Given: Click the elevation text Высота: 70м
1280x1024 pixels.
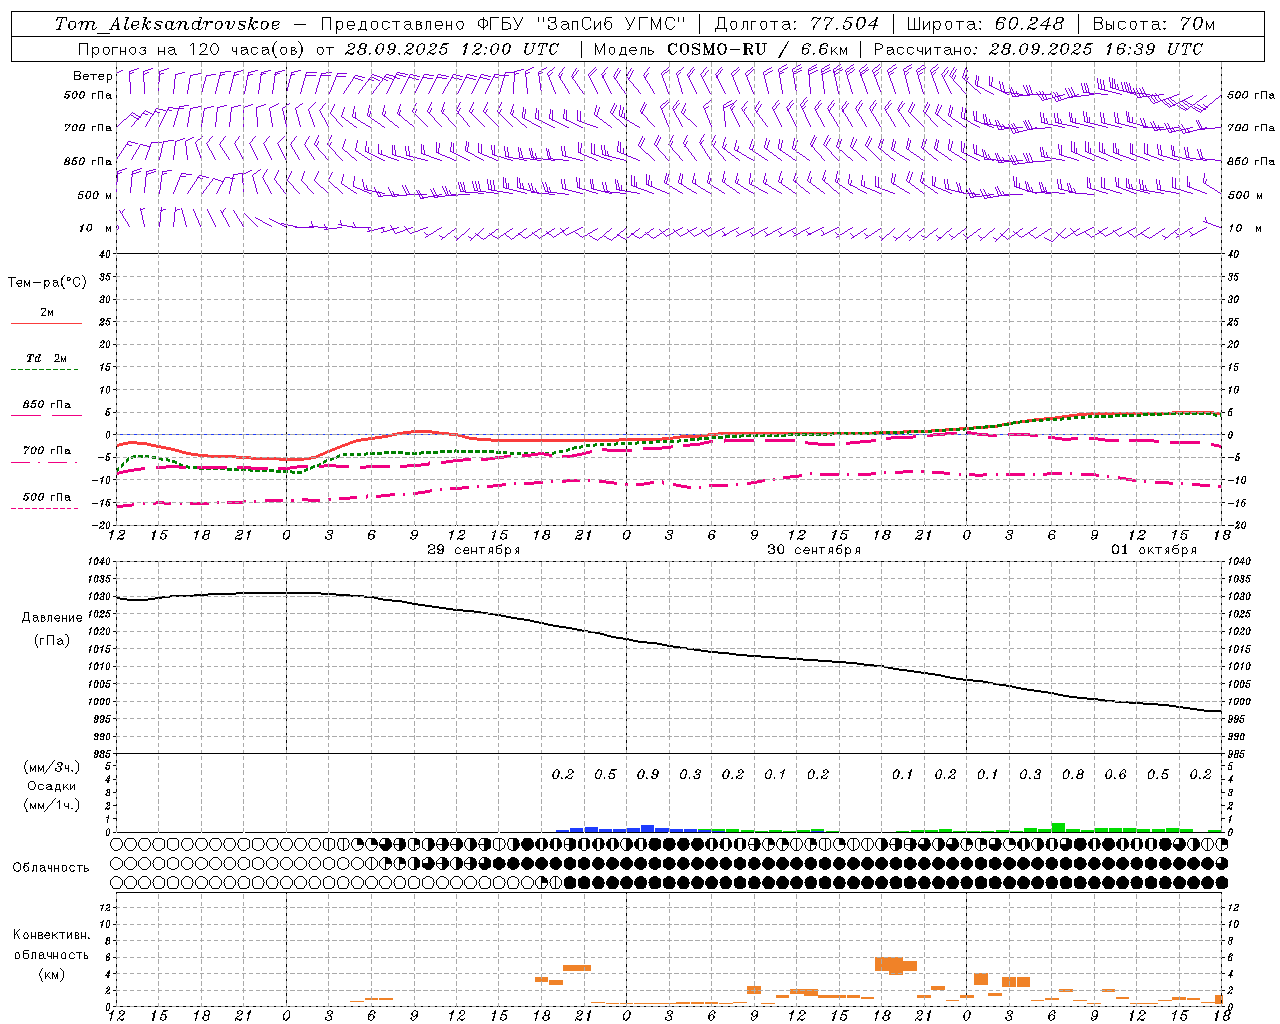Looking at the screenshot, I should (x=1154, y=23).
